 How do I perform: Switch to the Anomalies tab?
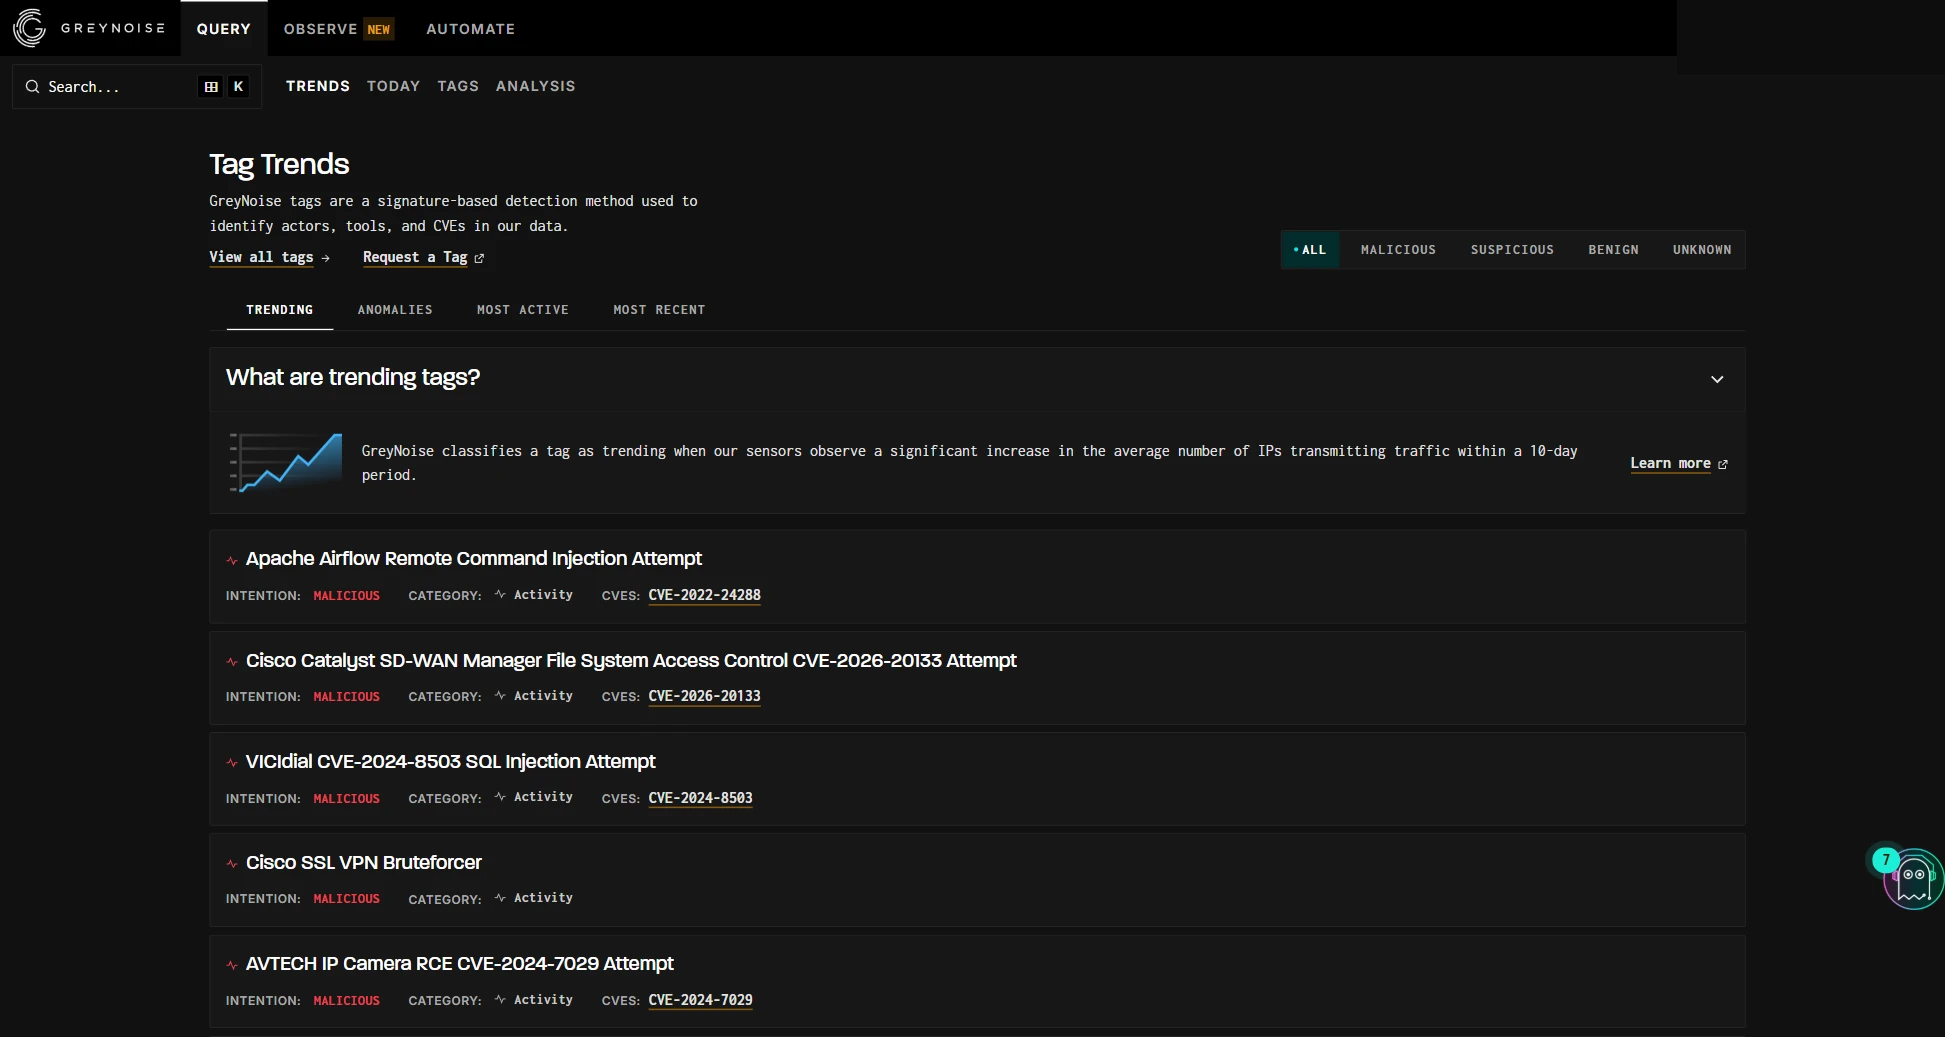(395, 310)
